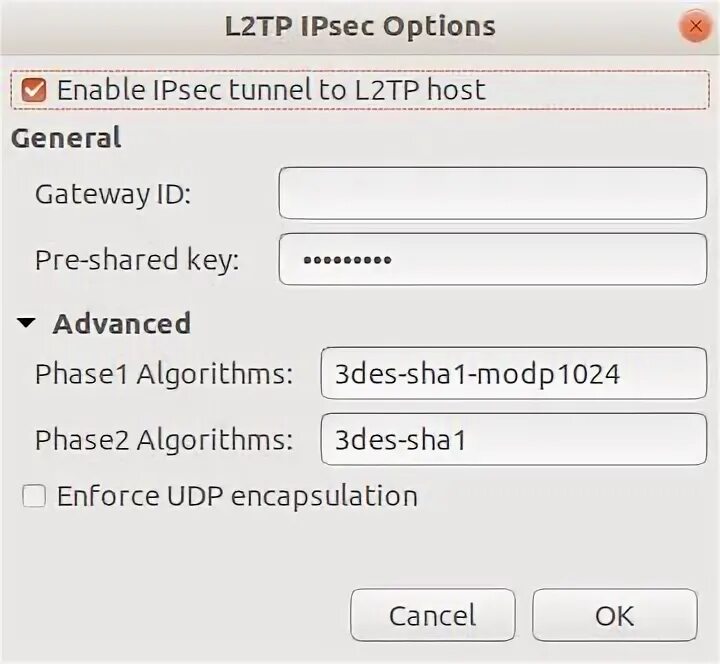Tick the Enforce UDP encapsulation checkbox
Viewport: 720px width, 664px height.
coord(34,496)
